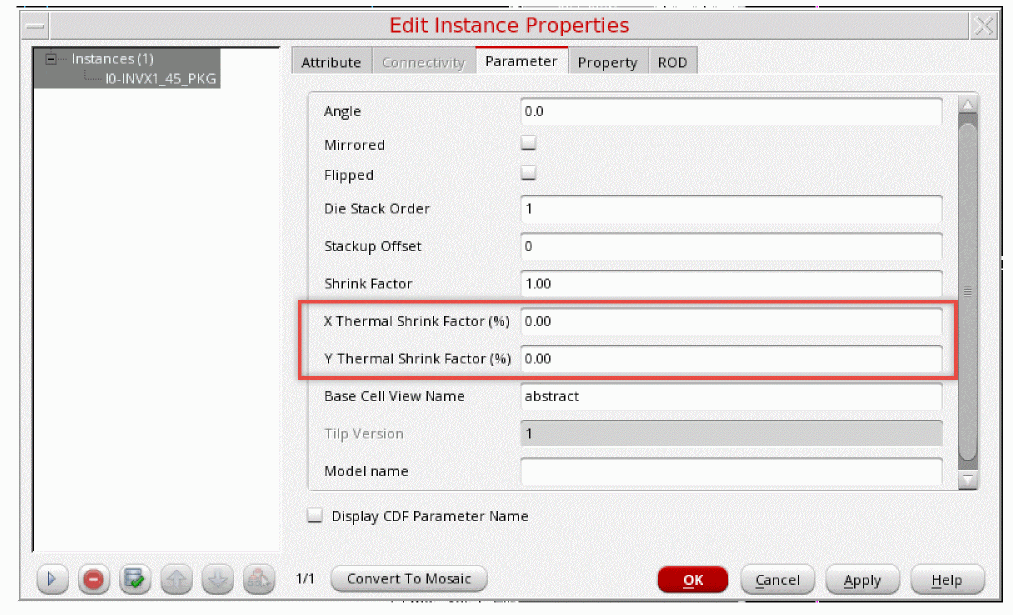The width and height of the screenshot is (1013, 615).
Task: Click the parameter list scrollbar down arrow
Action: point(968,480)
